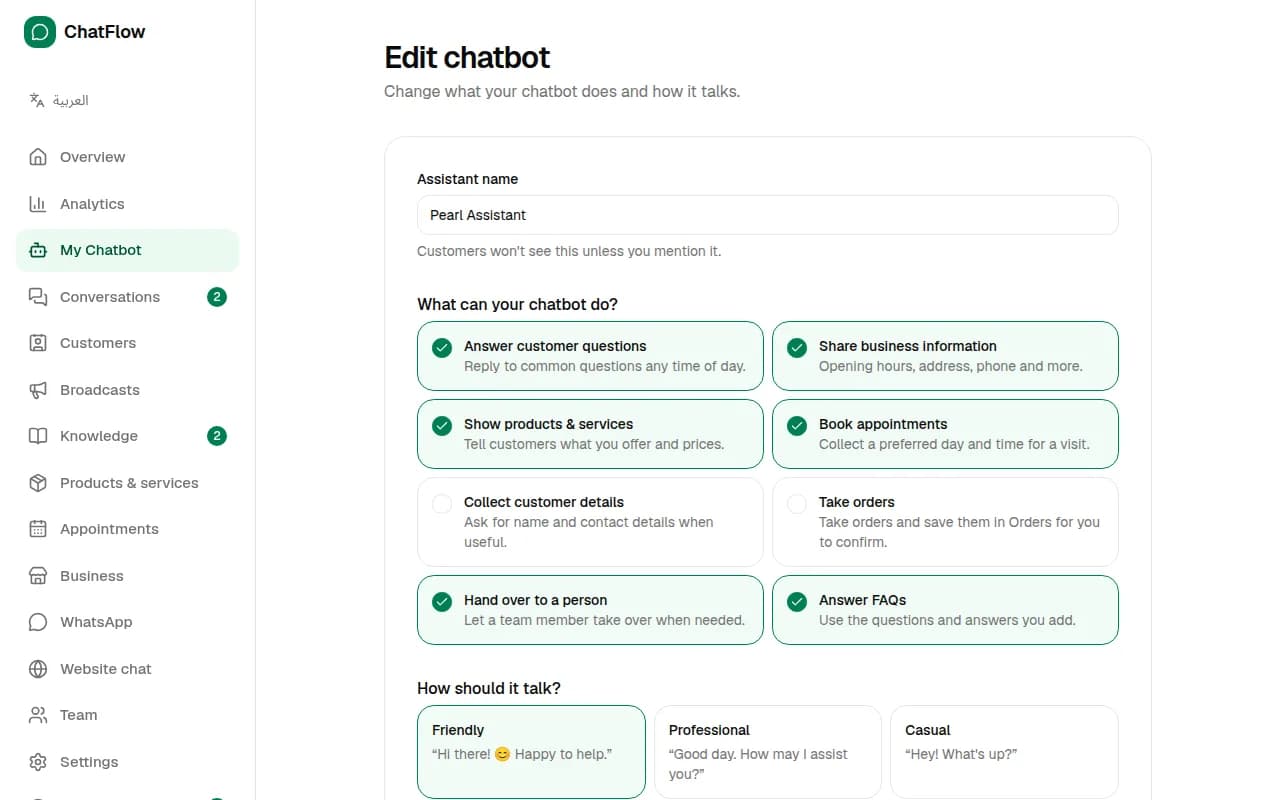Click the Customers contact icon
Viewport: 1280px width, 800px height.
tap(38, 343)
